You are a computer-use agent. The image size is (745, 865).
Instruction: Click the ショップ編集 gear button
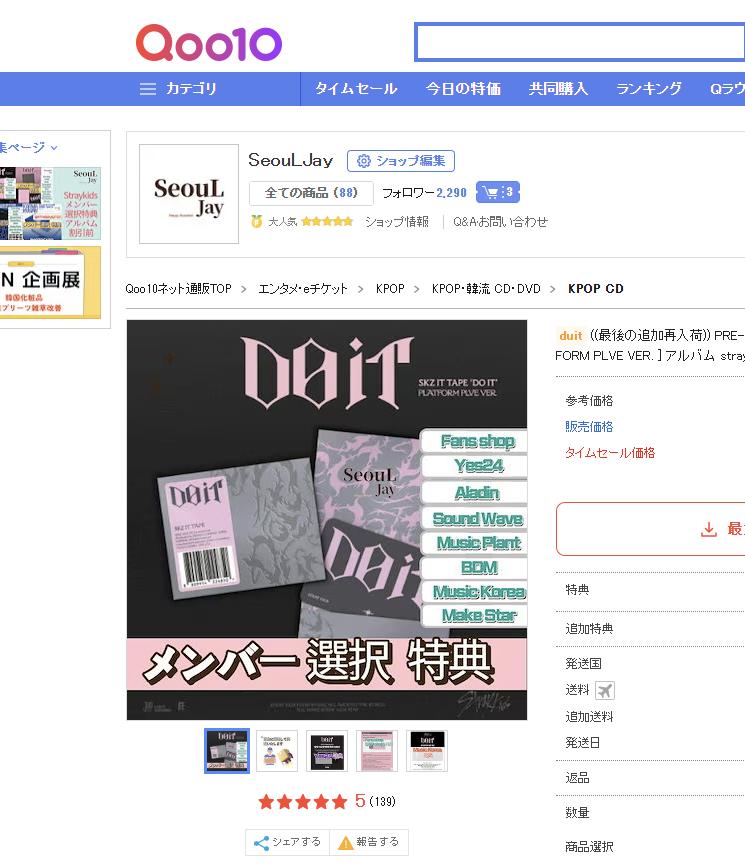click(401, 161)
